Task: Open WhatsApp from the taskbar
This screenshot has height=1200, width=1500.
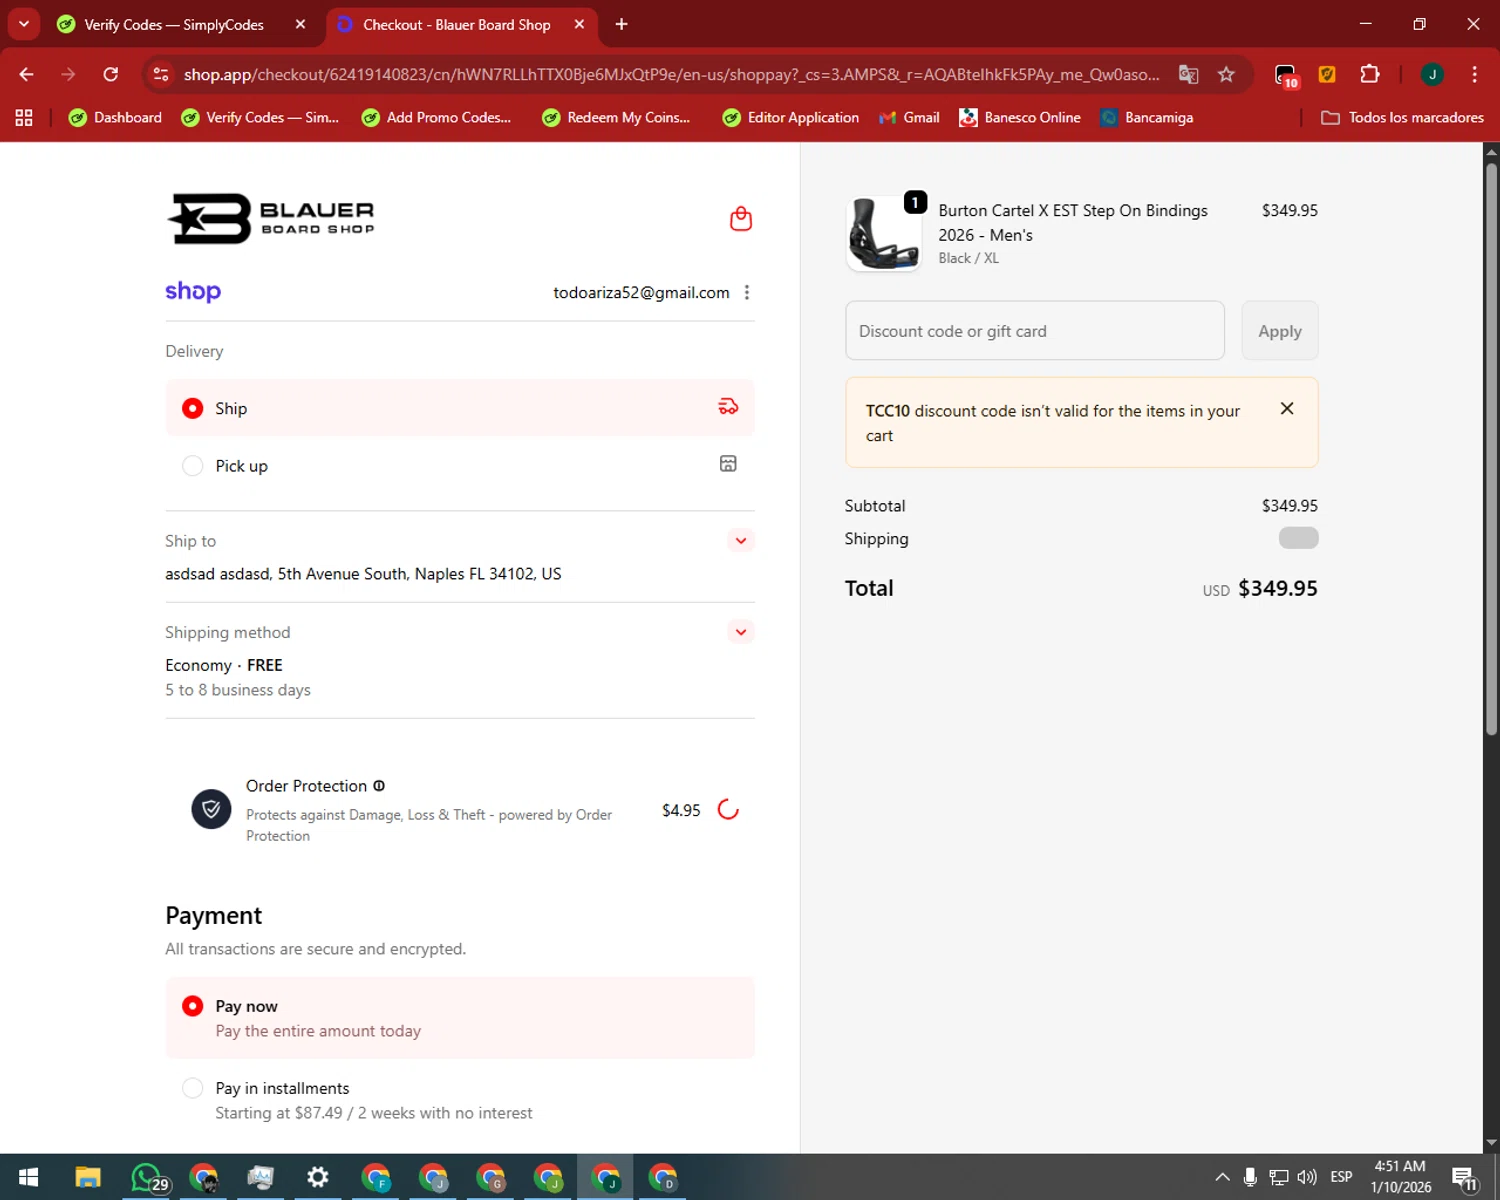Action: 147,1177
